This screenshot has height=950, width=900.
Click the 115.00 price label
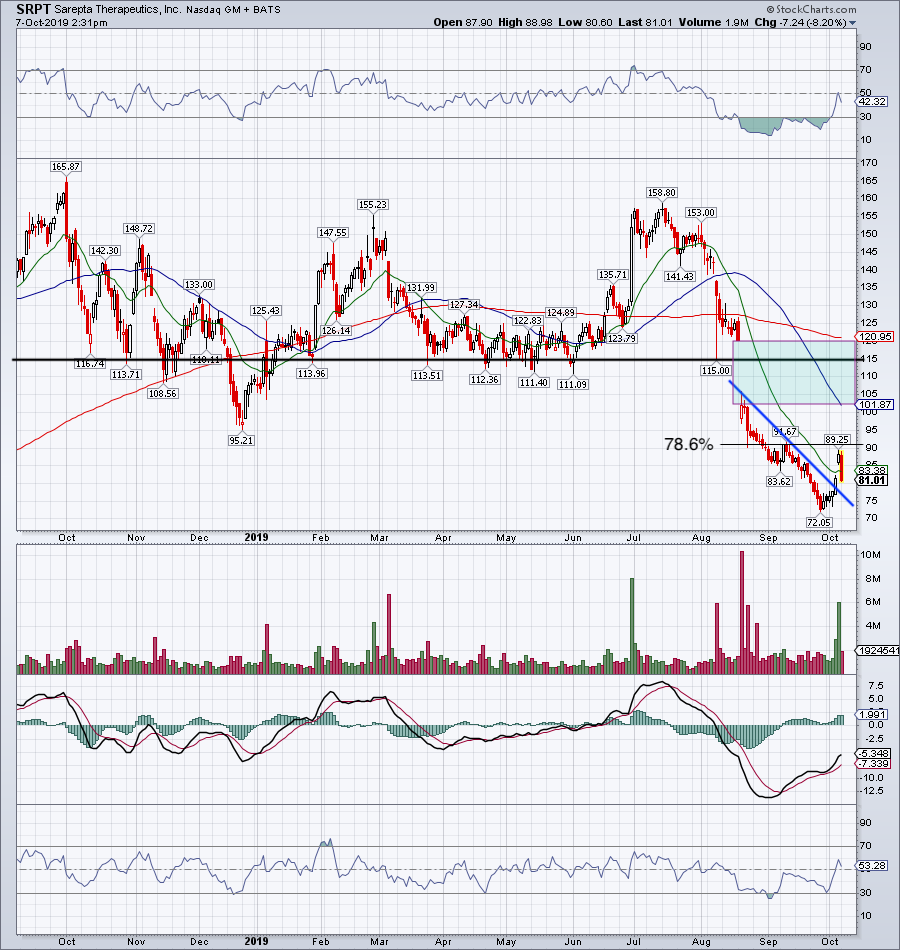point(716,370)
